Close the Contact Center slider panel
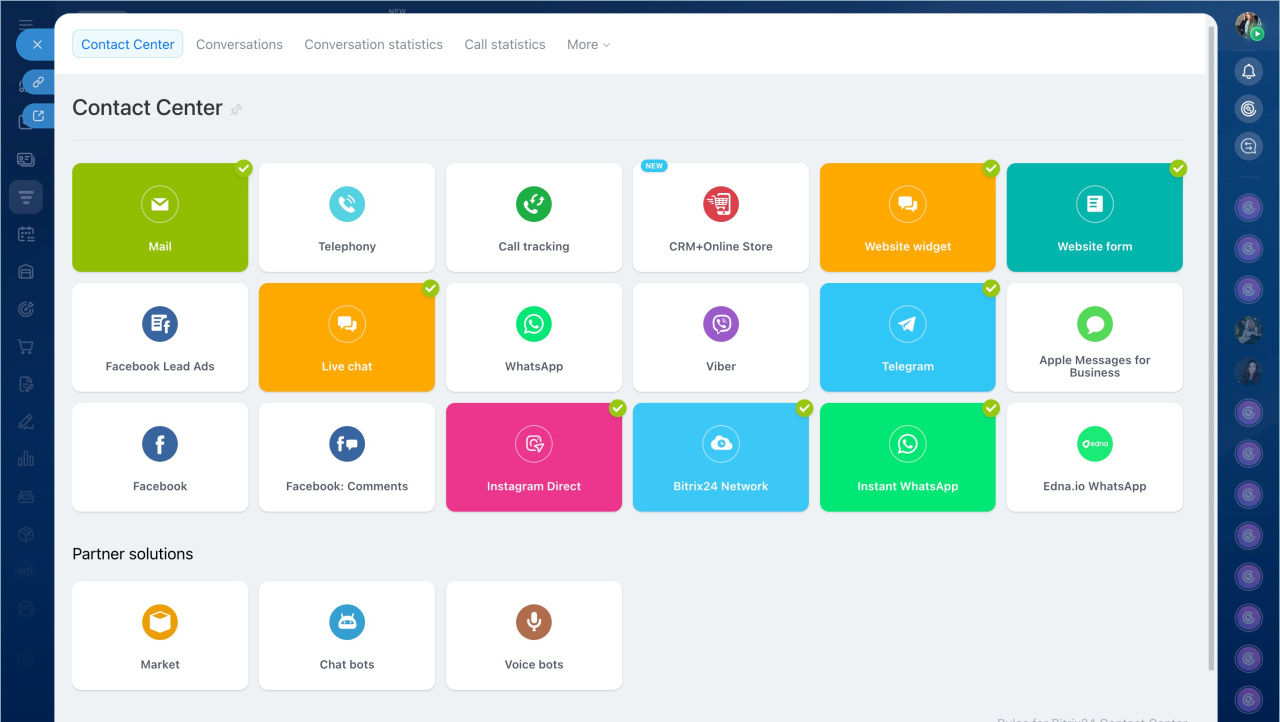The height and width of the screenshot is (722, 1280). point(37,45)
